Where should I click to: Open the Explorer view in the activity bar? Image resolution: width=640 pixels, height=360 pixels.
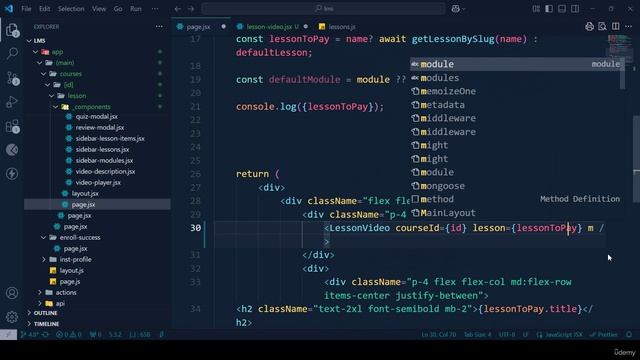12,30
